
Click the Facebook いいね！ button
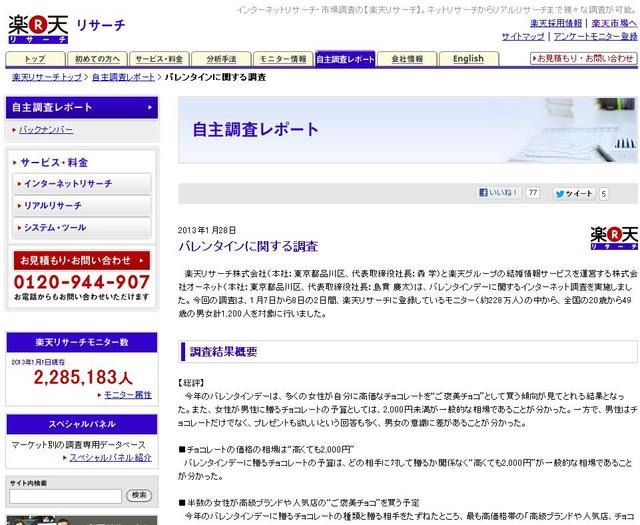pyautogui.click(x=498, y=192)
